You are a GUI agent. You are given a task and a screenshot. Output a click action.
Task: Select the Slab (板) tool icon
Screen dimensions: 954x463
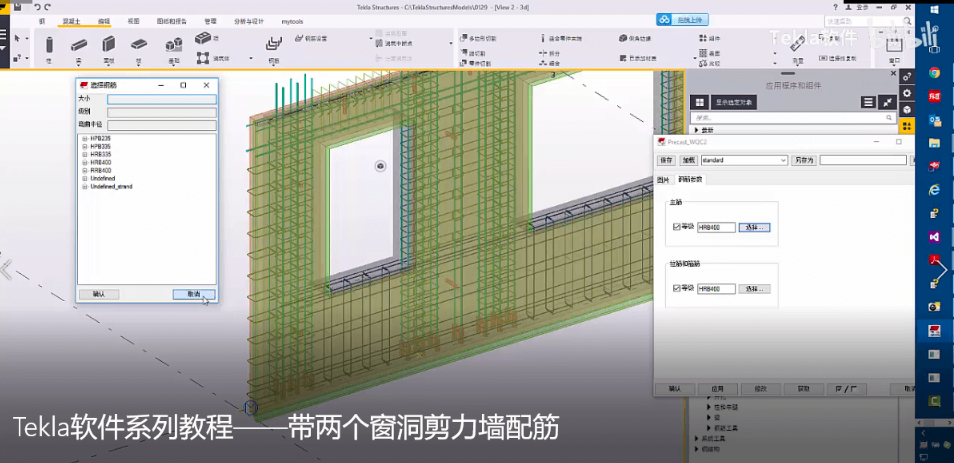coord(139,44)
